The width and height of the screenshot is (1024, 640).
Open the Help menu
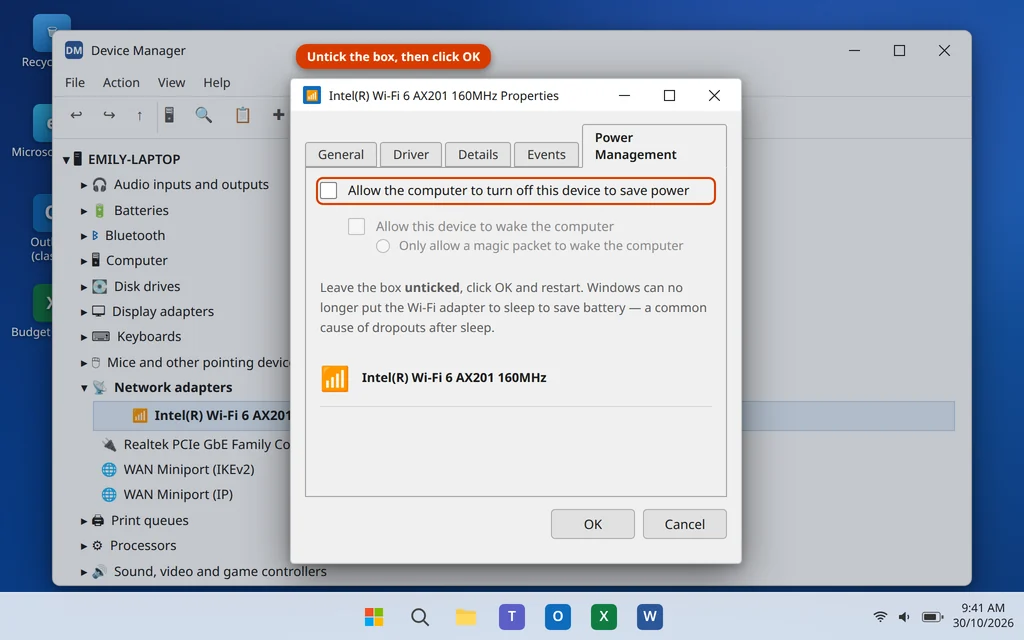pos(216,82)
